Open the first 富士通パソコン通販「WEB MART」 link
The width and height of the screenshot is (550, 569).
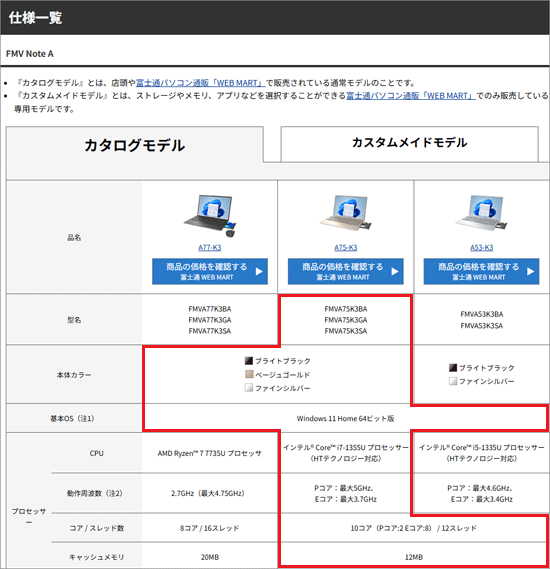(201, 83)
